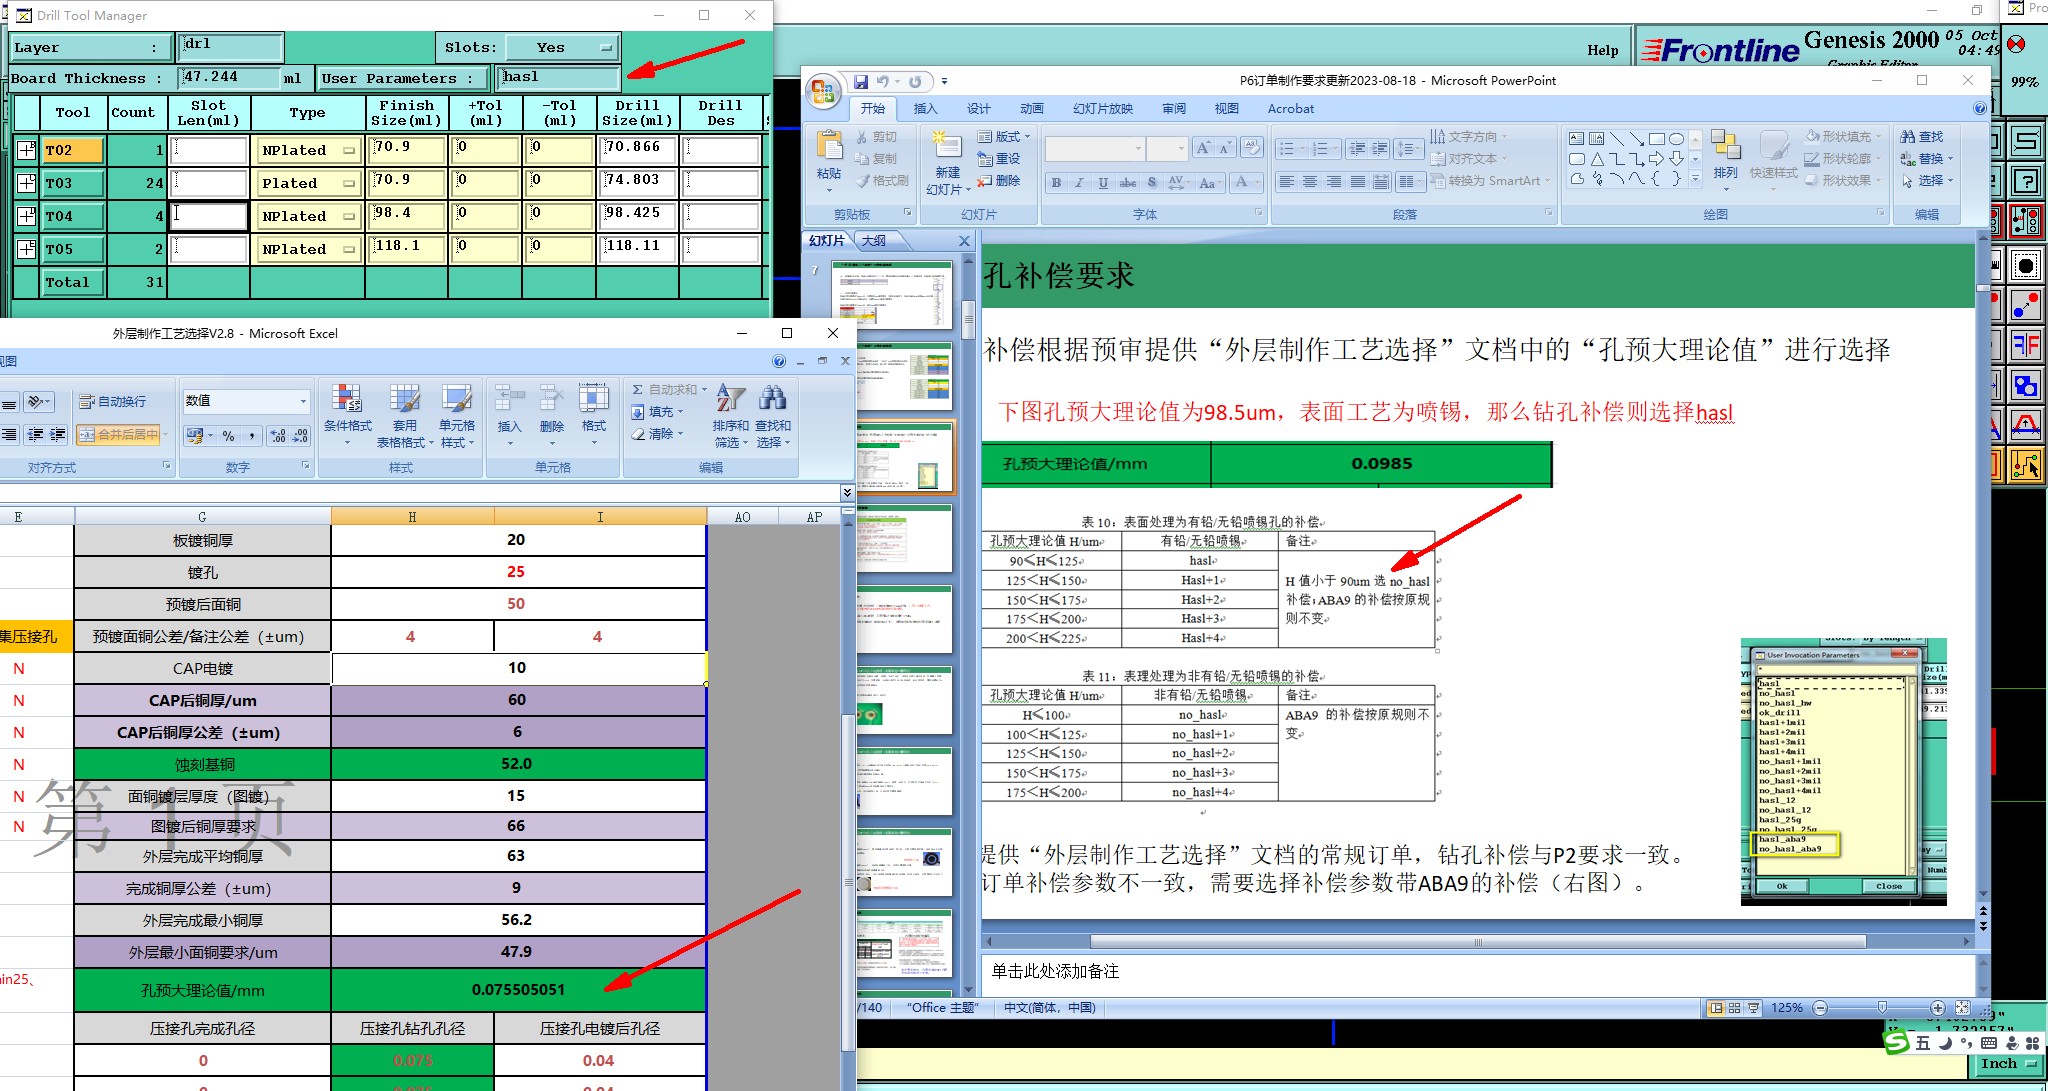The height and width of the screenshot is (1091, 2048).
Task: Click the percent style icon in Excel
Action: [229, 436]
